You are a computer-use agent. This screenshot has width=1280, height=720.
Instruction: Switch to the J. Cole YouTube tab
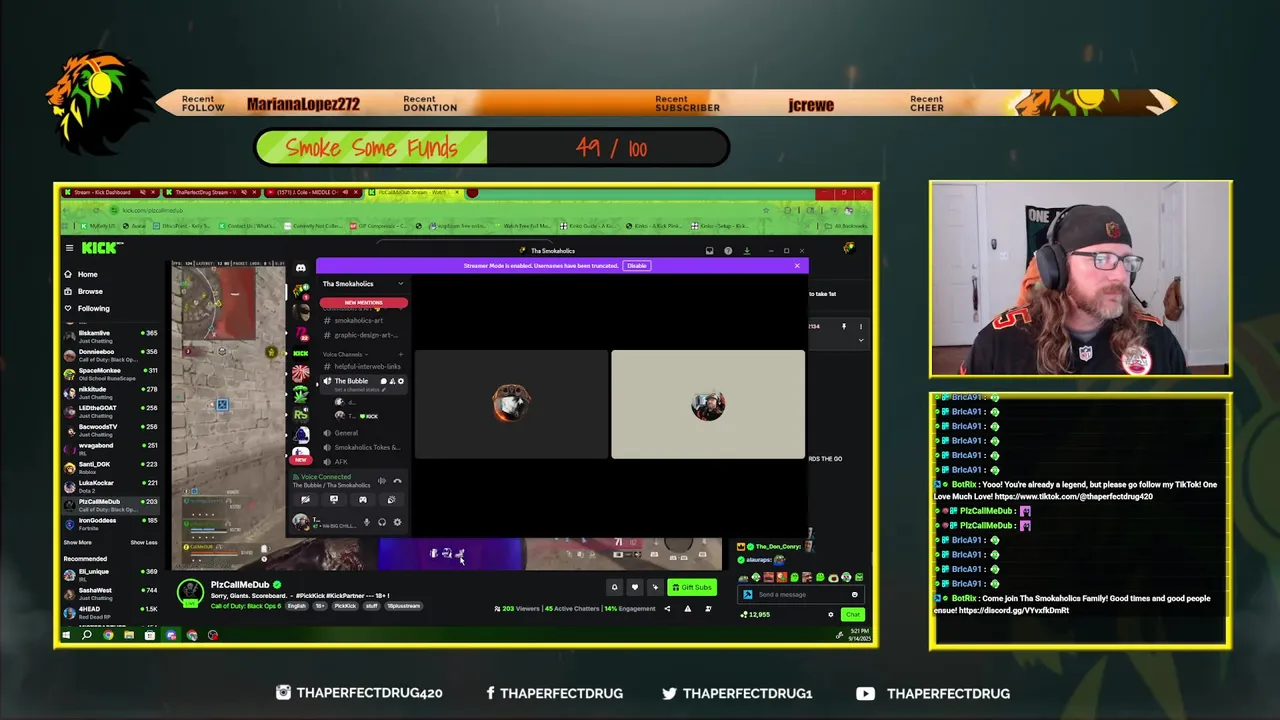point(313,192)
